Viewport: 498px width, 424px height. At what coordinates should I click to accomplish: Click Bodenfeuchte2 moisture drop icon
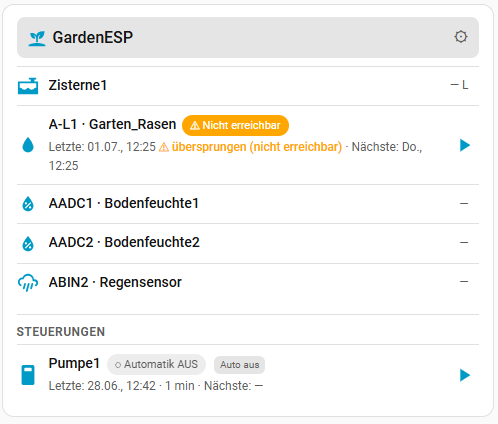(28, 243)
